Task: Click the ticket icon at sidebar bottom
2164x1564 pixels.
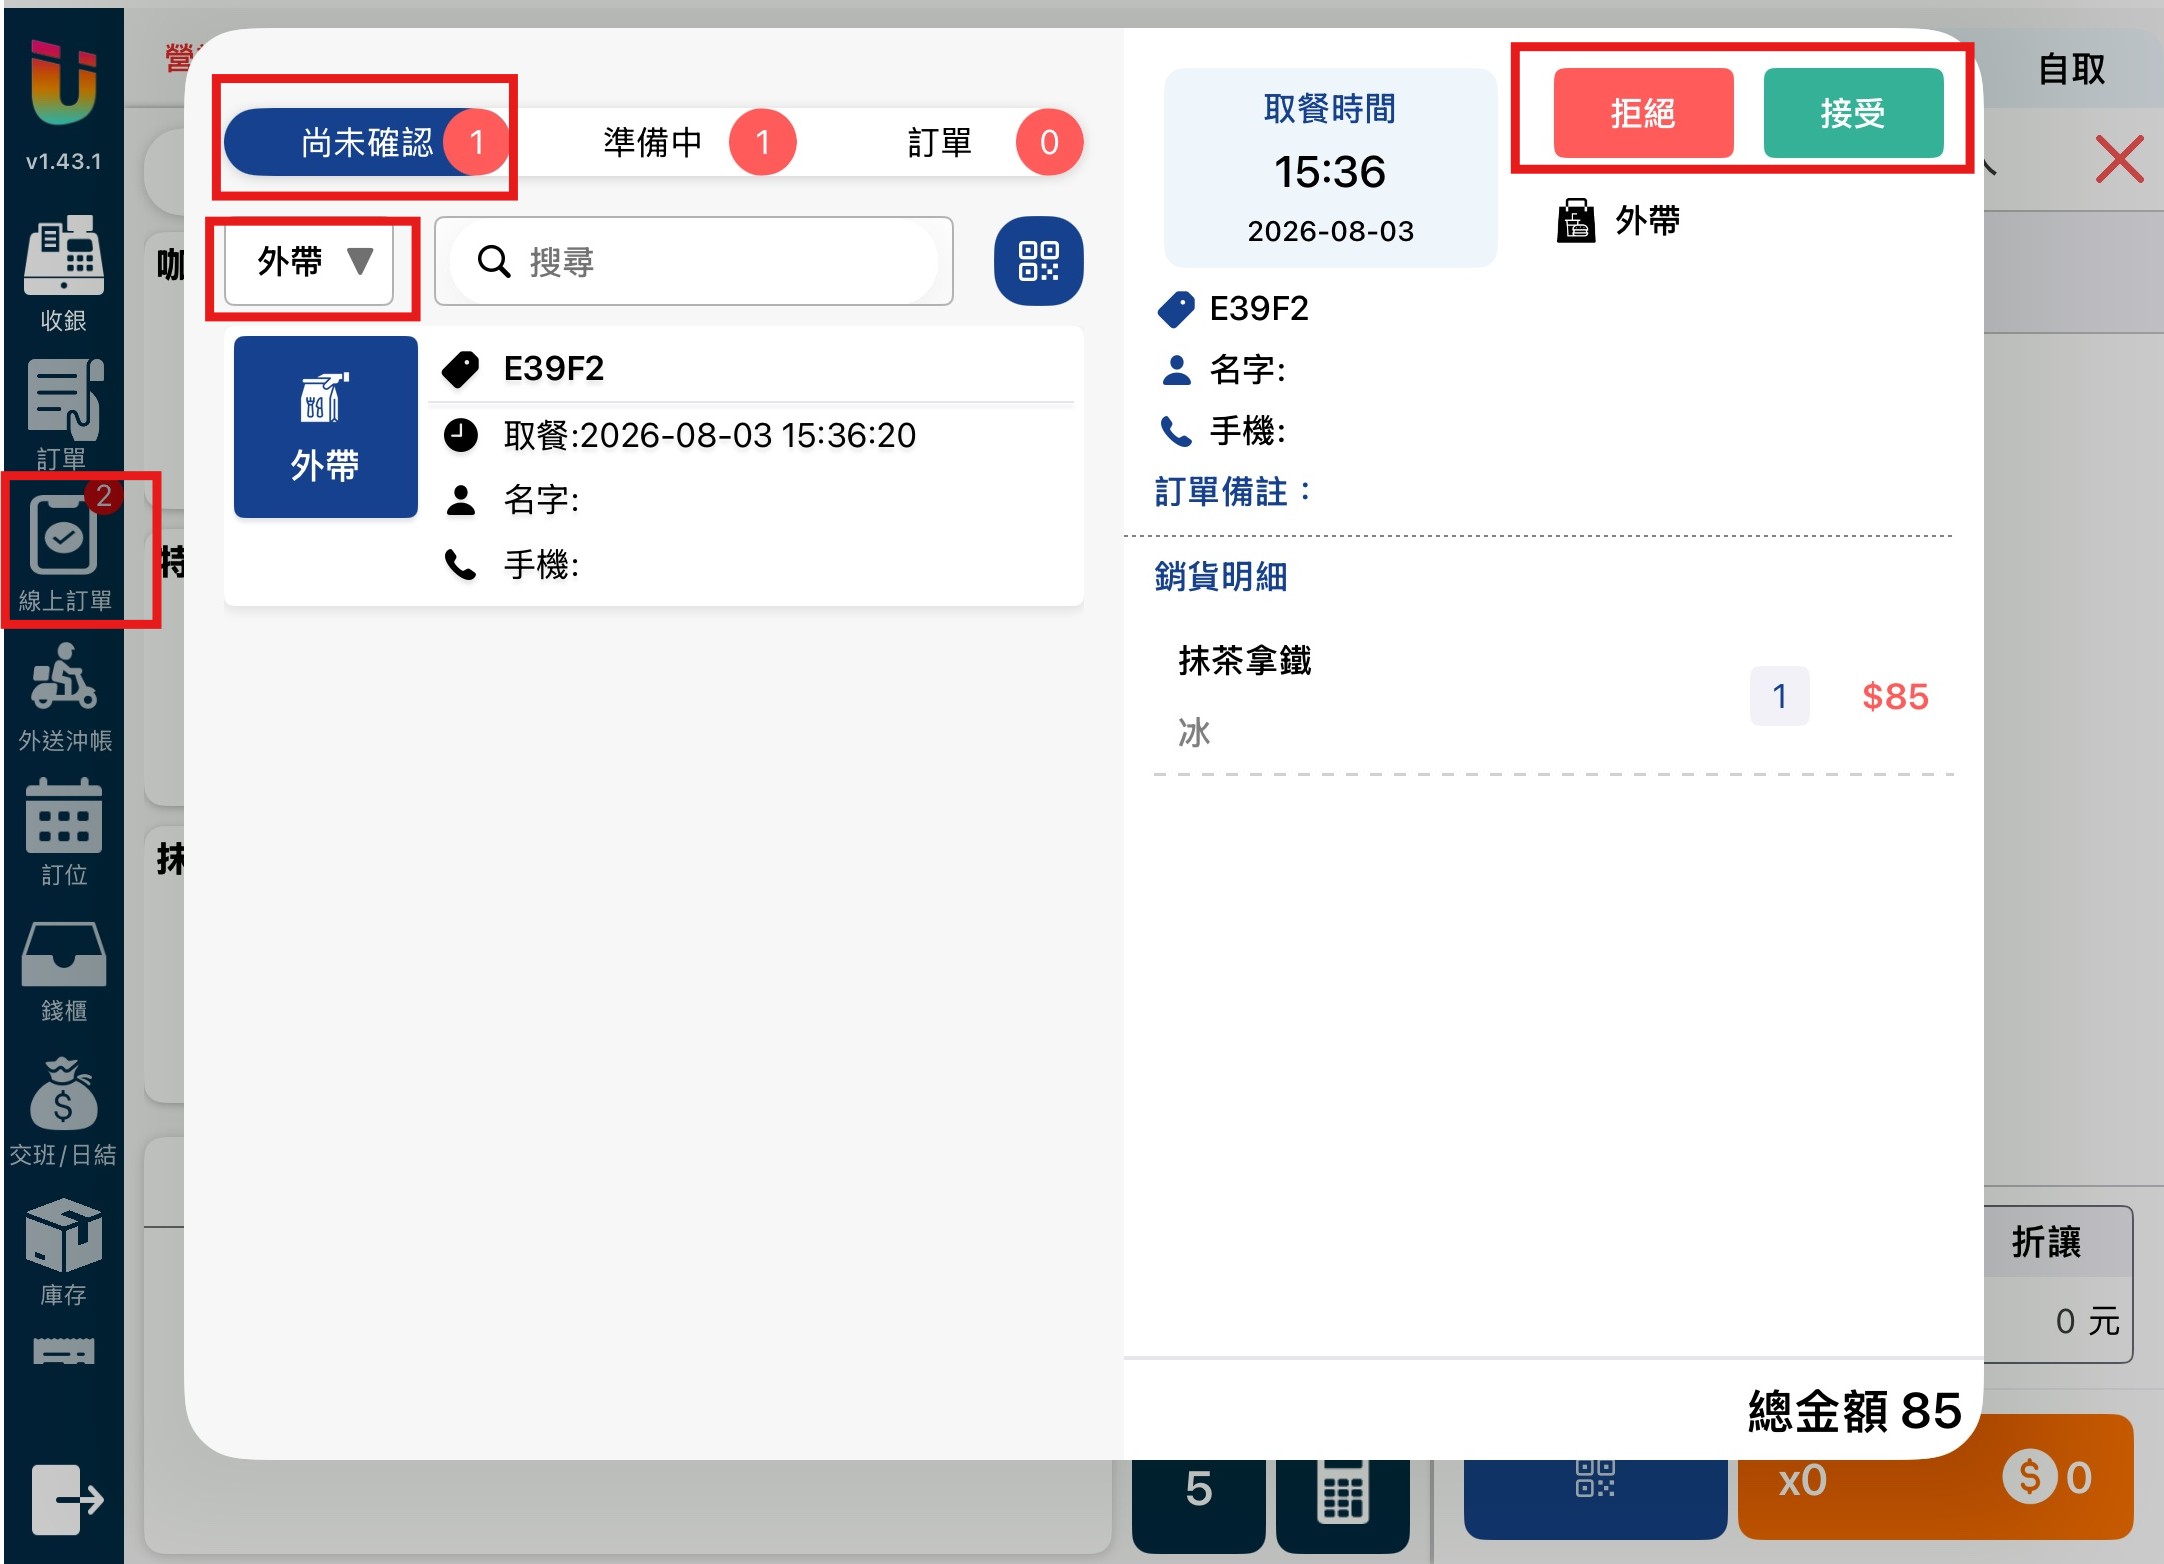Action: [63, 1351]
